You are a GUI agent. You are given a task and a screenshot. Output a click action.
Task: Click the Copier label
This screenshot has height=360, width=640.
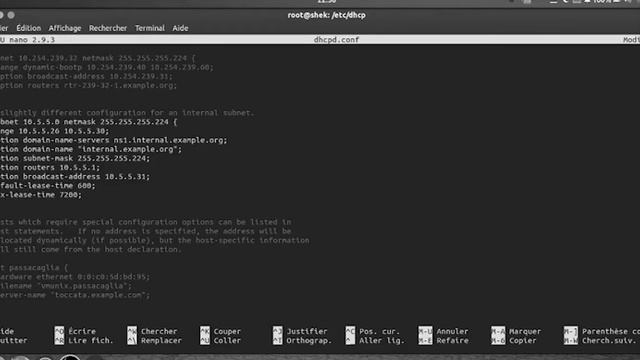click(522, 340)
